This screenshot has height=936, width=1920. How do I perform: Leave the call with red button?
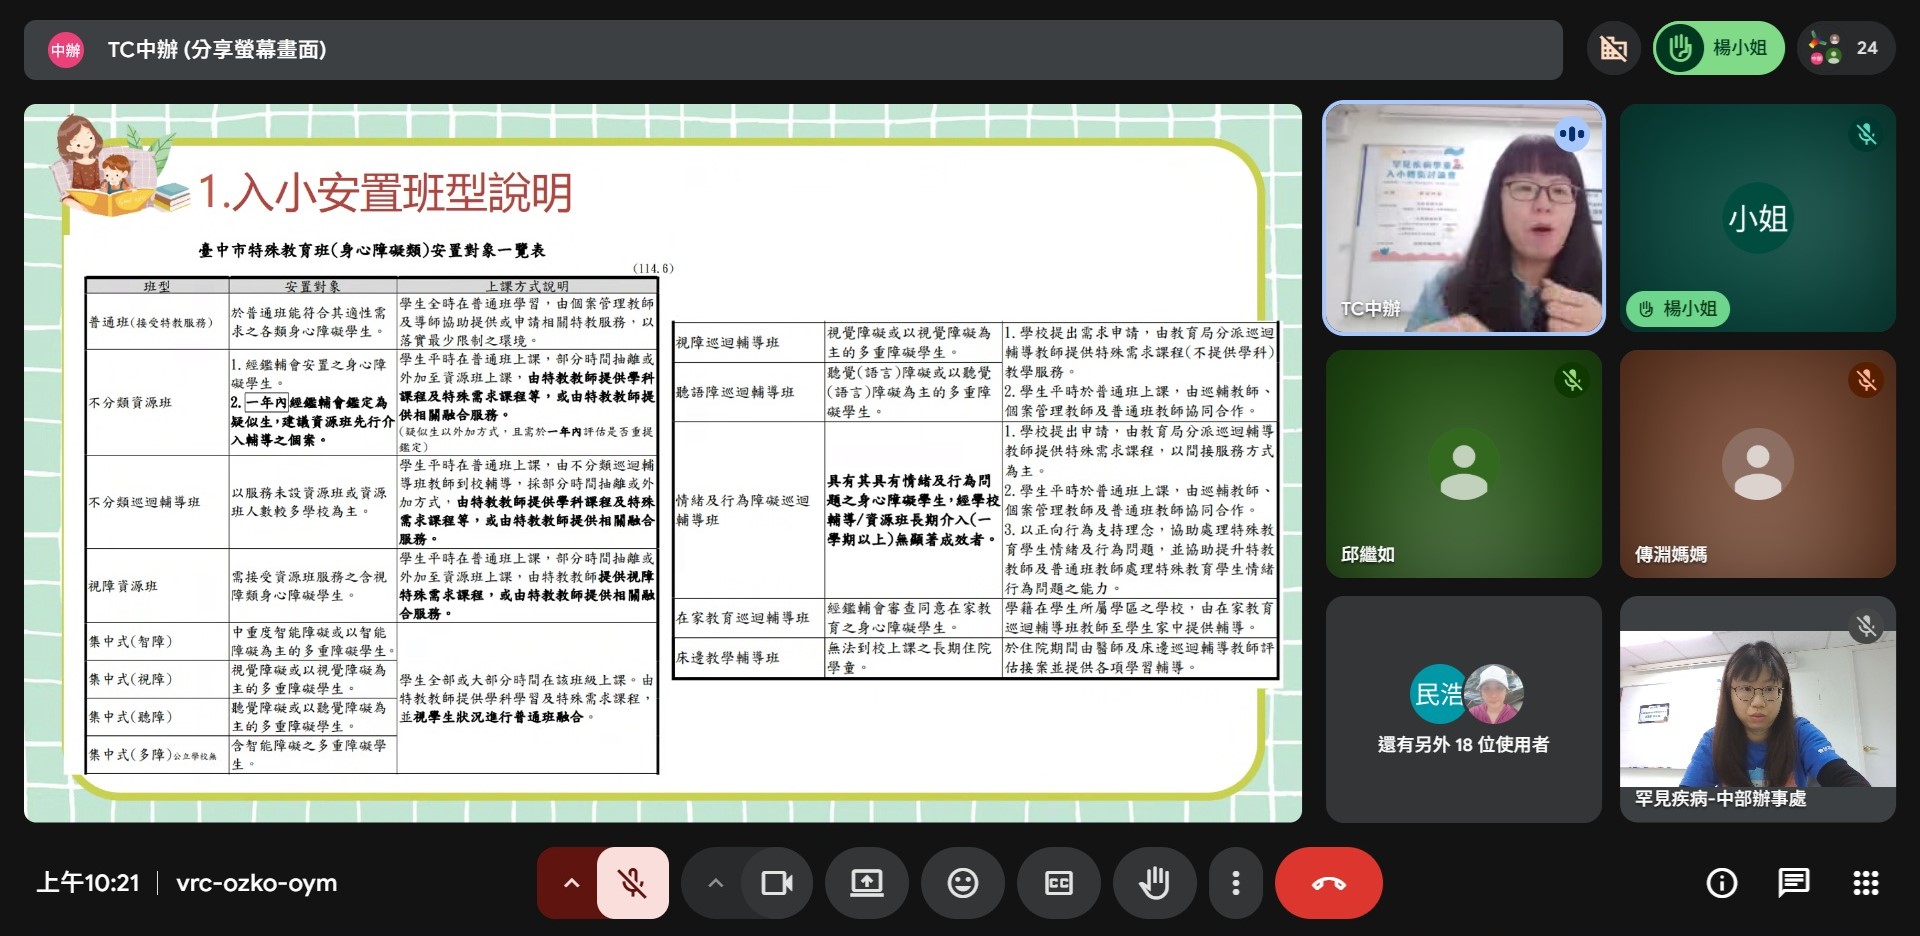[1328, 883]
